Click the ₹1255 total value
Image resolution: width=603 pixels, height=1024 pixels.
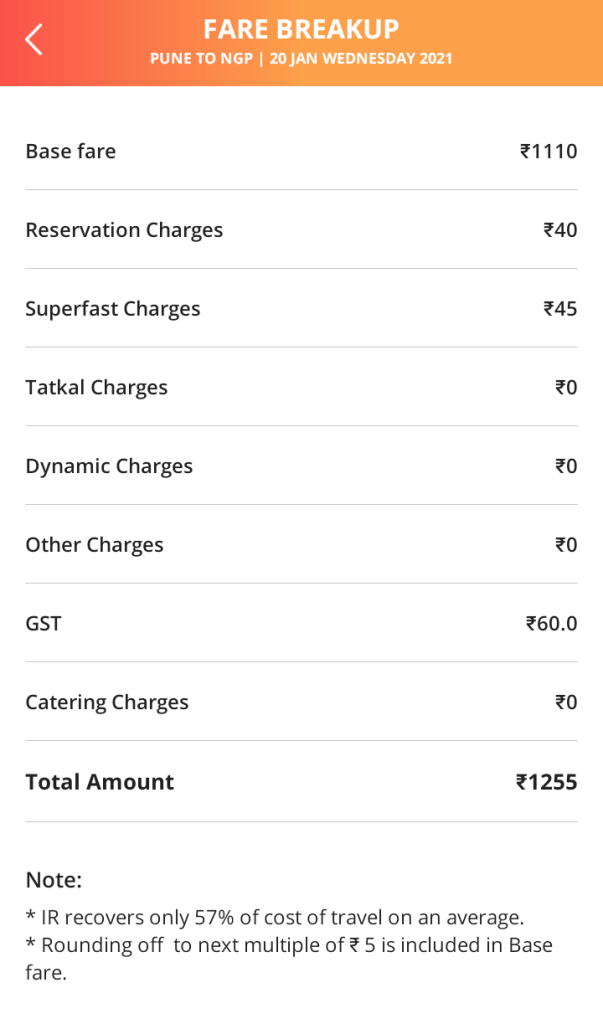[546, 782]
